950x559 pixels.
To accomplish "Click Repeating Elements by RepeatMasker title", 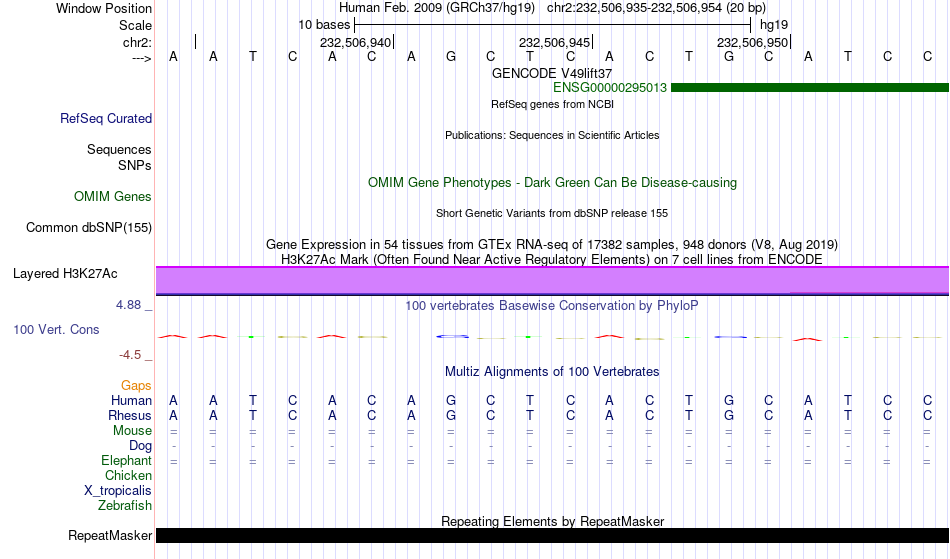I will pyautogui.click(x=553, y=521).
